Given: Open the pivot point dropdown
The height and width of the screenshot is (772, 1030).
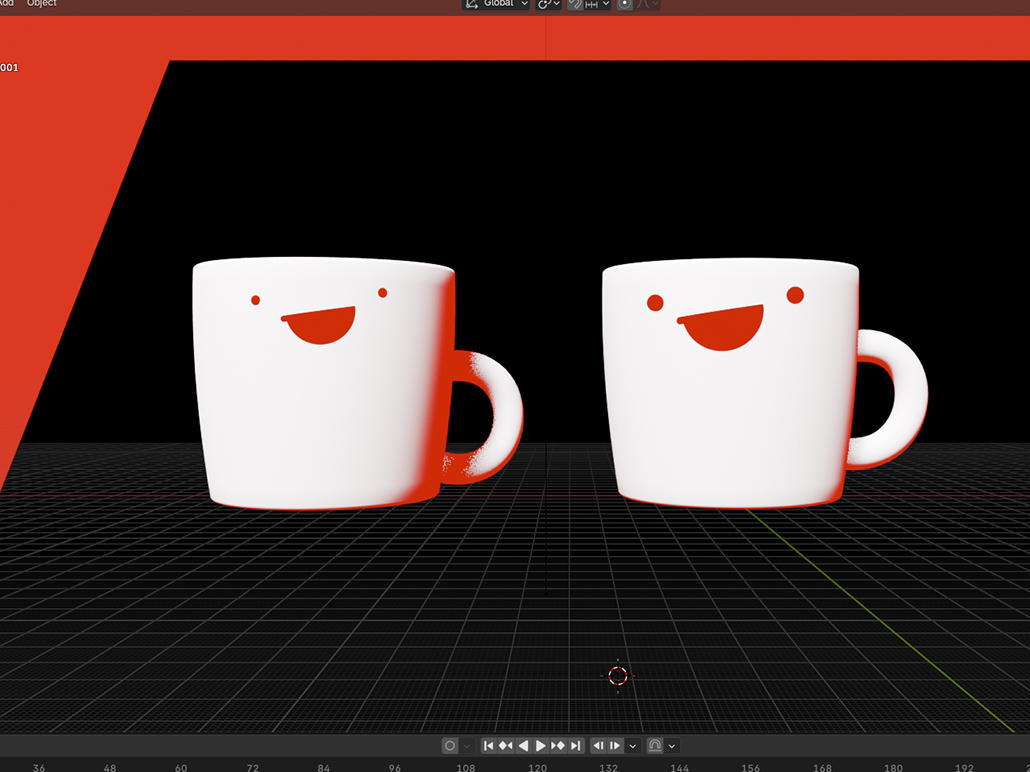Looking at the screenshot, I should click(x=549, y=4).
